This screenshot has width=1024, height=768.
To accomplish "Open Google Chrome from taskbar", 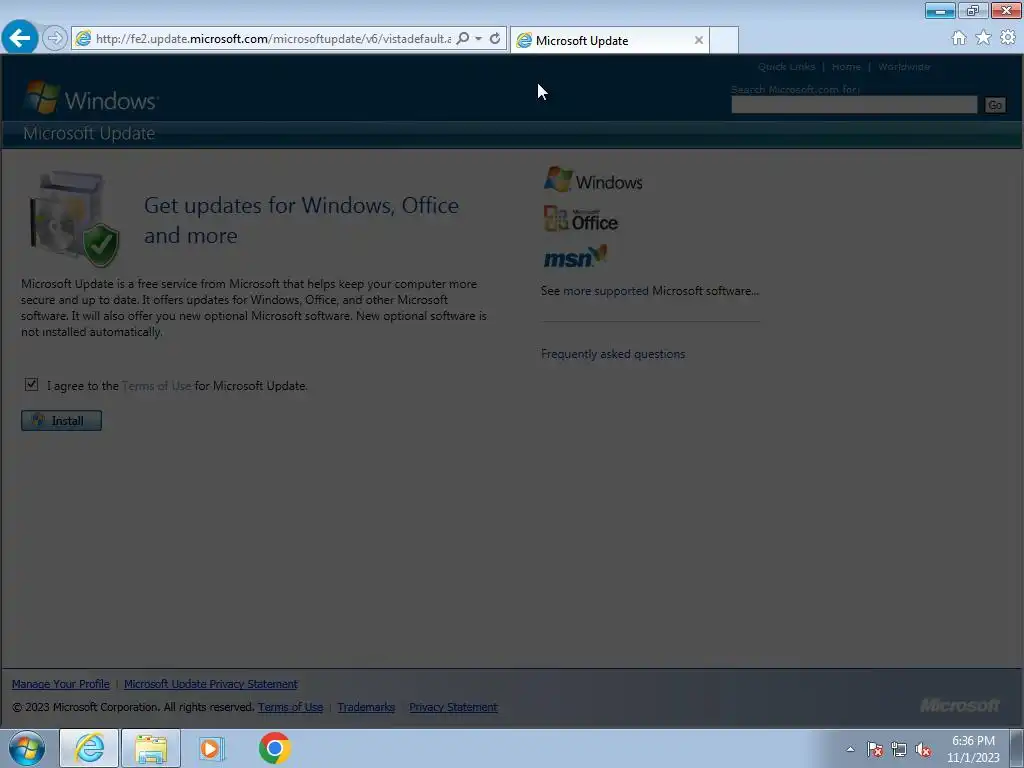I will [x=274, y=748].
